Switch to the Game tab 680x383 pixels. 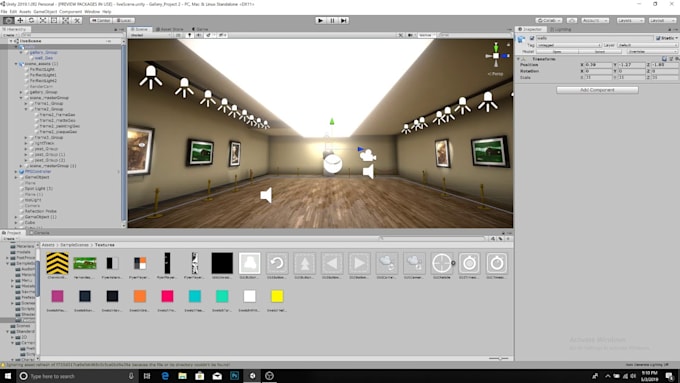200,29
